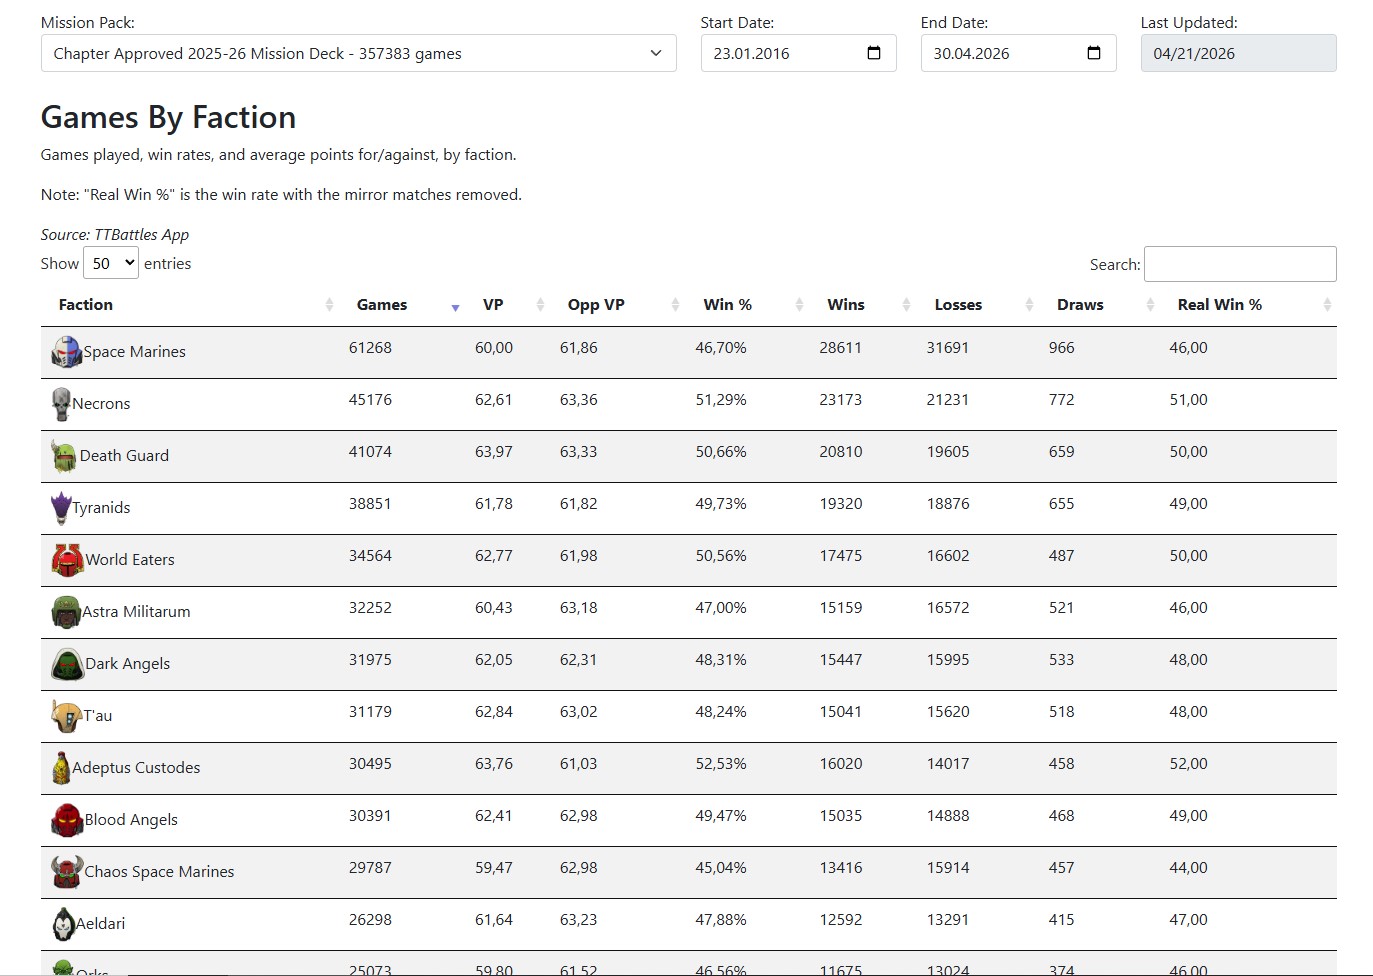Open the End Date calendar picker icon
Viewport: 1373px width, 976px height.
point(1094,53)
